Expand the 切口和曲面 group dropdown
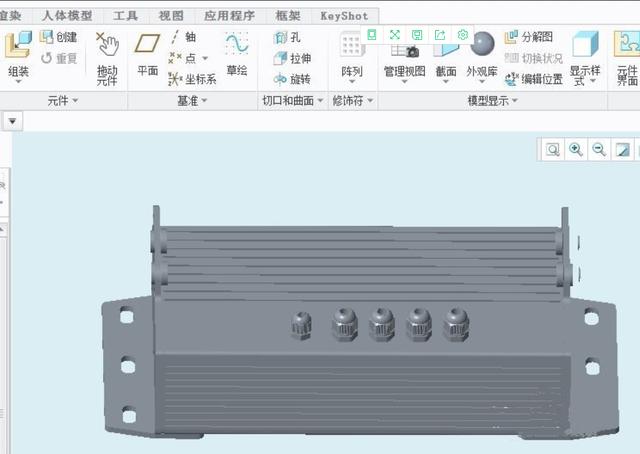640x454 pixels. (320, 100)
